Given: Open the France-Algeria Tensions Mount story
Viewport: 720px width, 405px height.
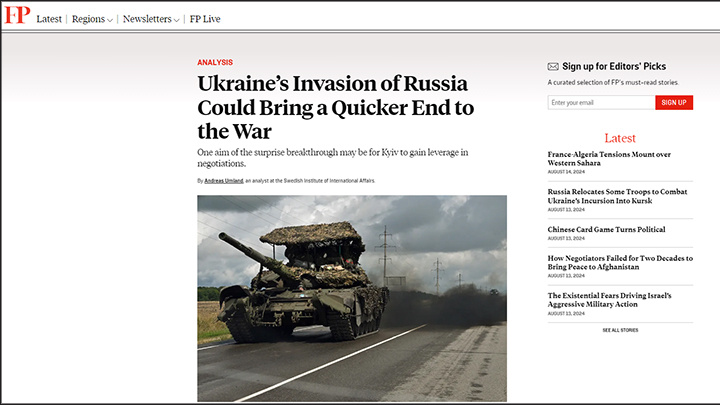Looking at the screenshot, I should (x=609, y=158).
